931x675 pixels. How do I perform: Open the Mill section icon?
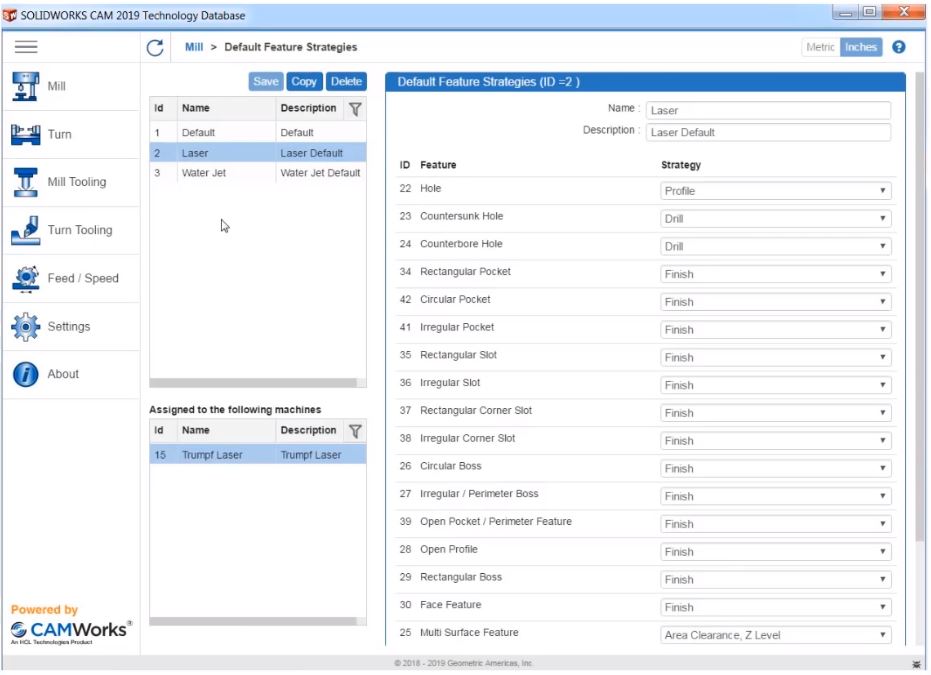26,86
